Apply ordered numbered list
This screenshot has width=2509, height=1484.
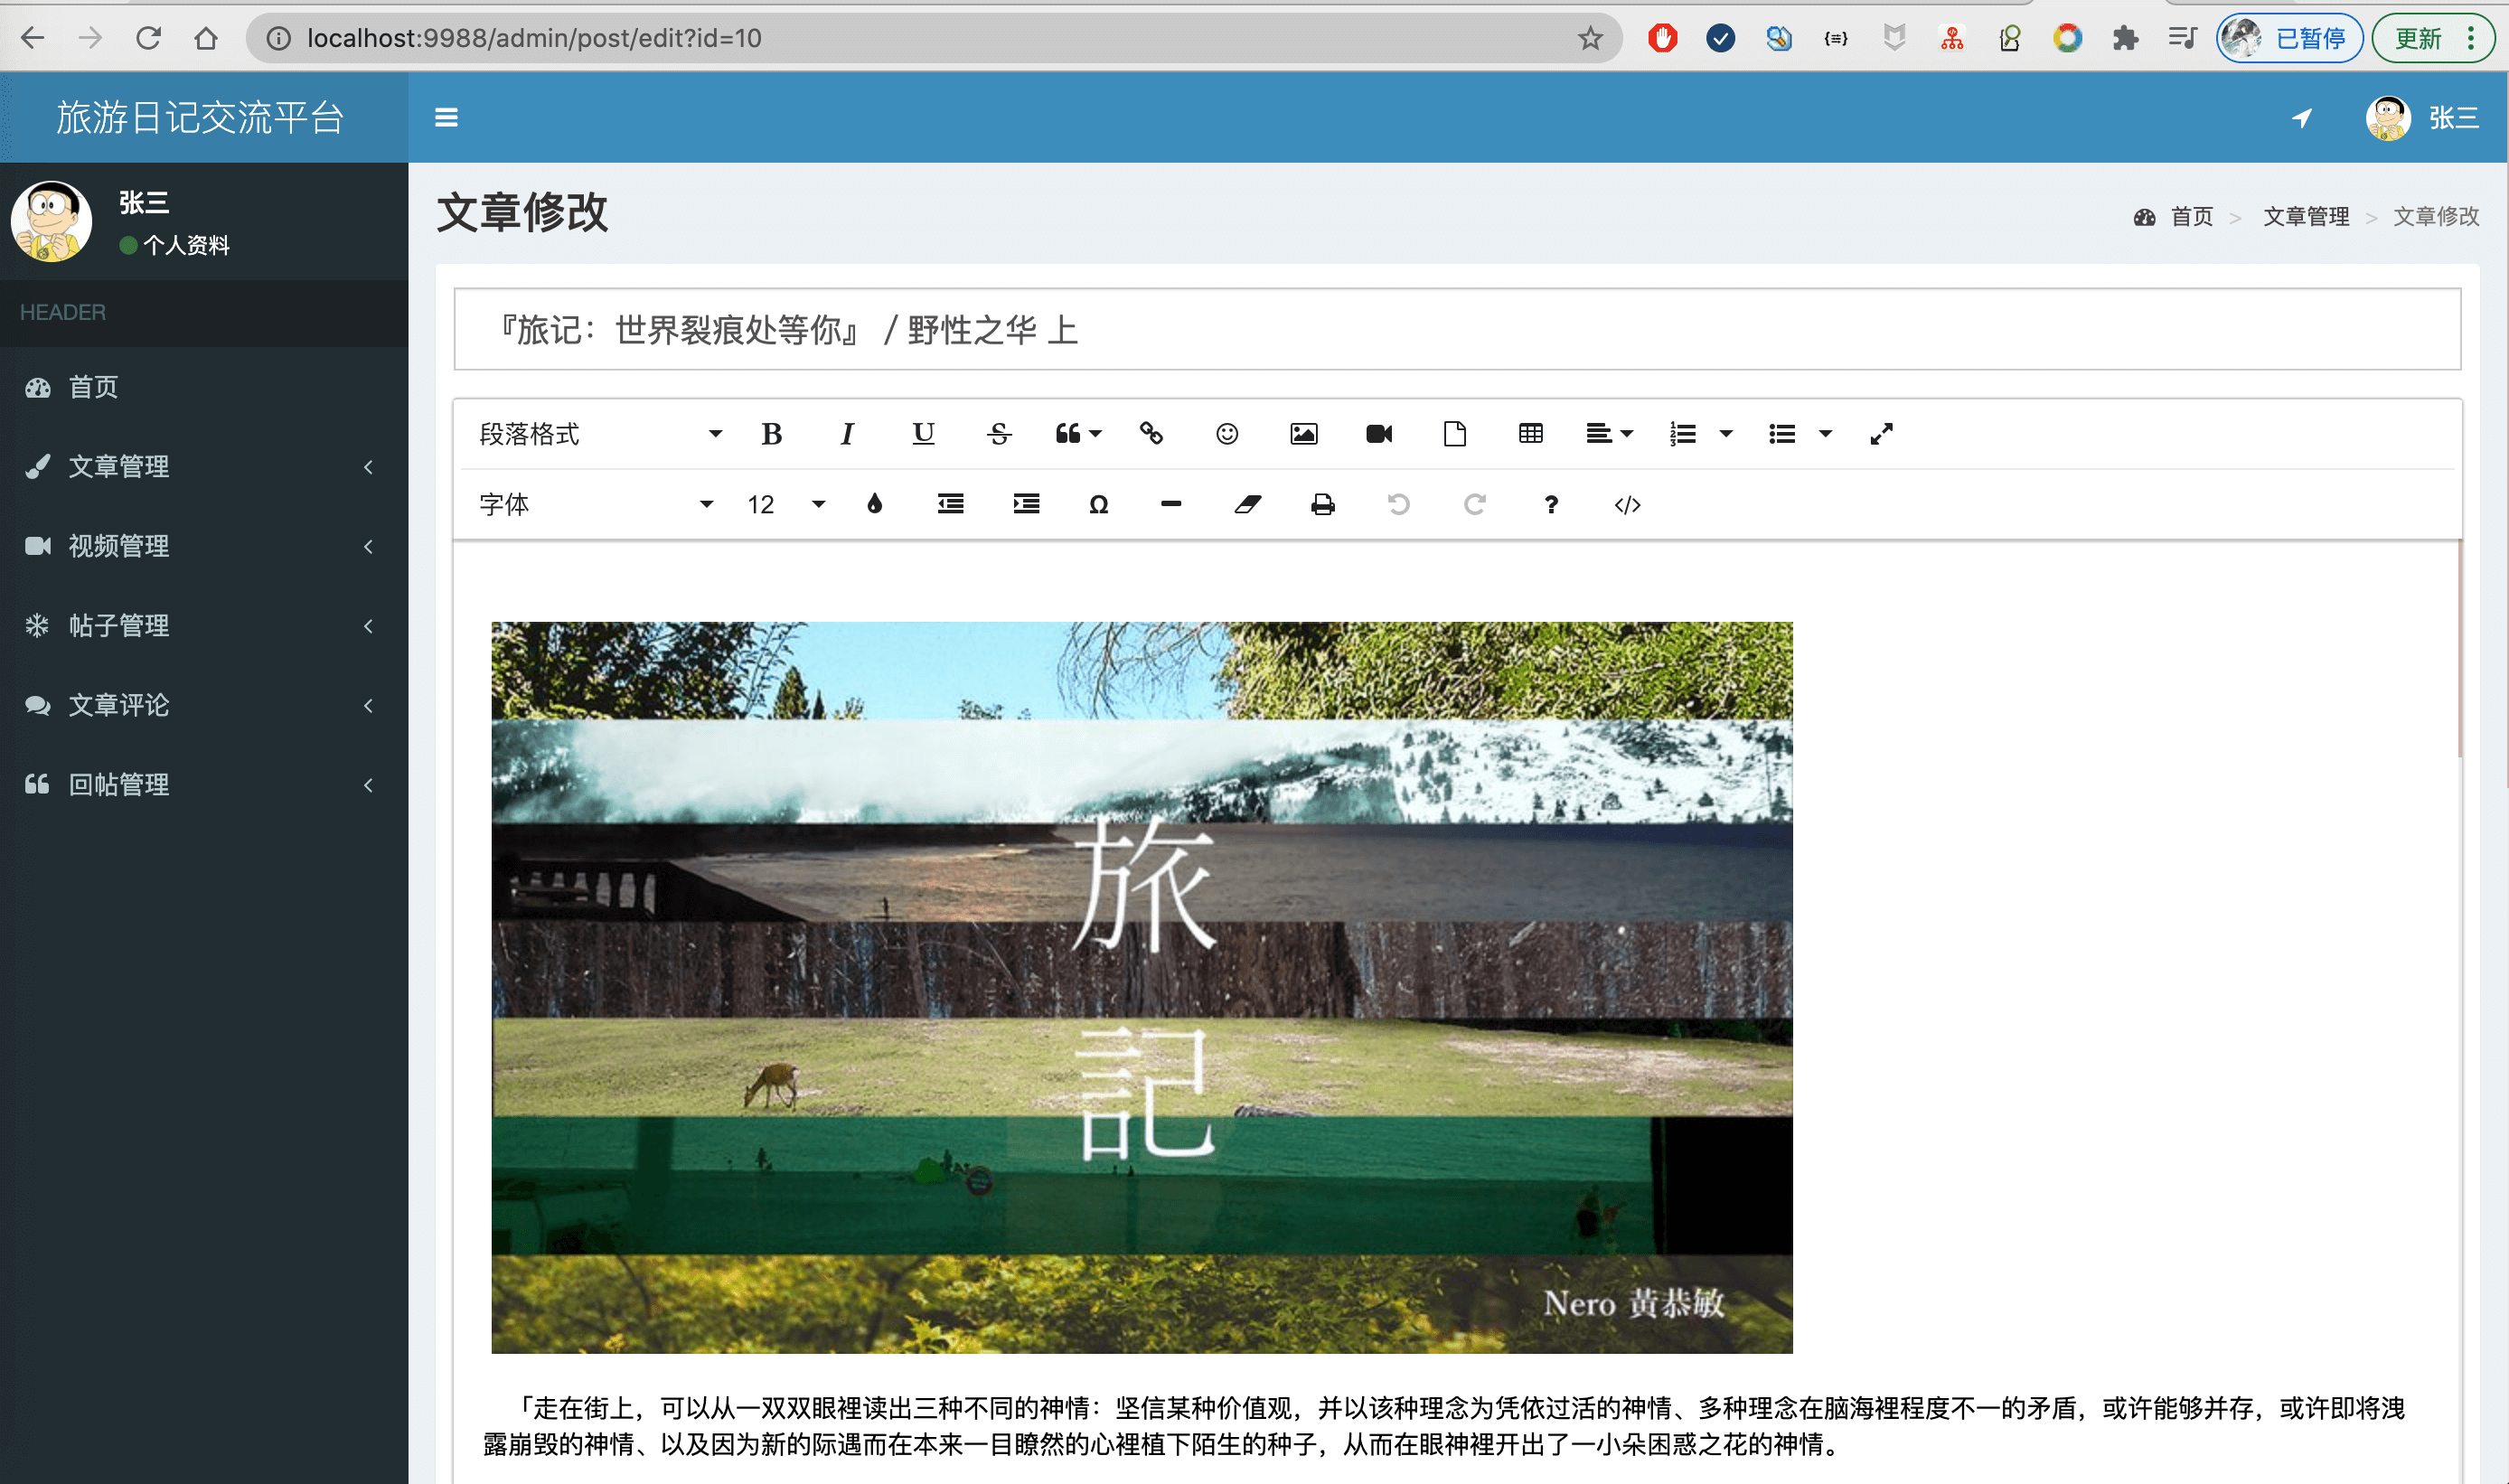point(1683,434)
